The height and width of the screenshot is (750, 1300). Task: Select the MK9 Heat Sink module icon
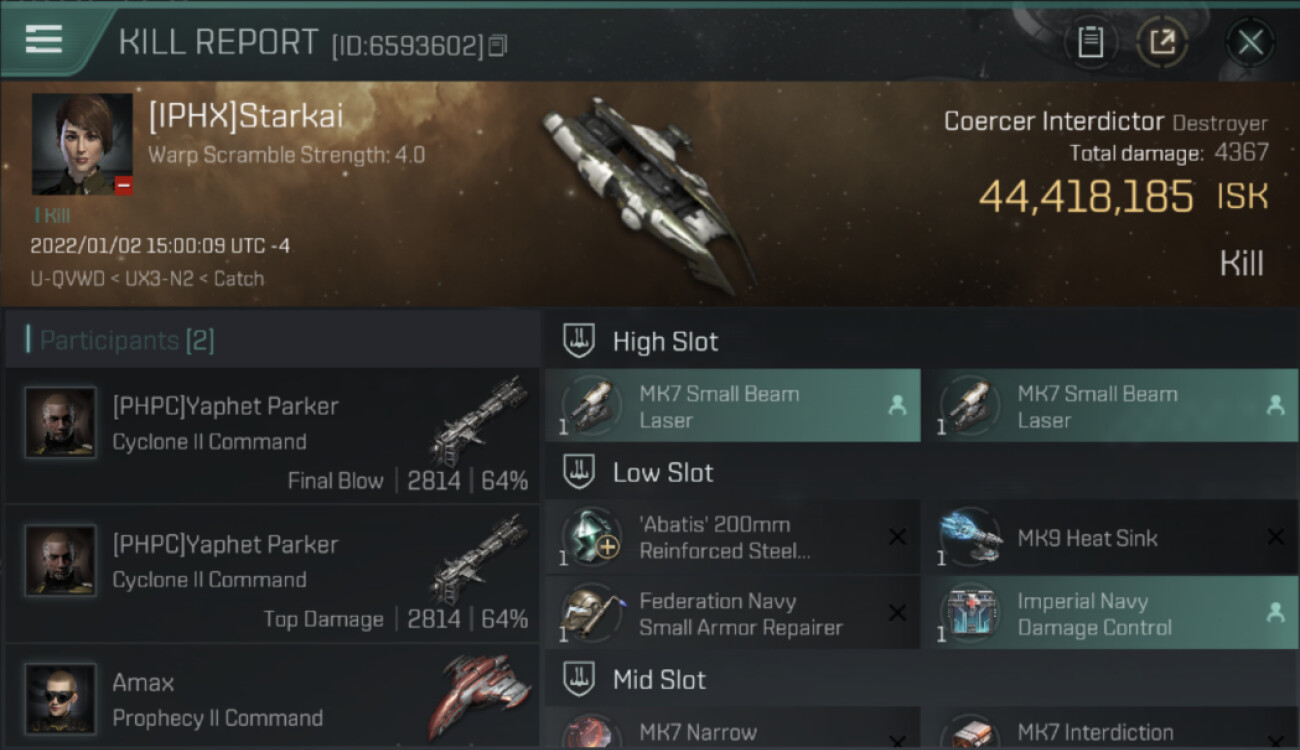pyautogui.click(x=970, y=537)
